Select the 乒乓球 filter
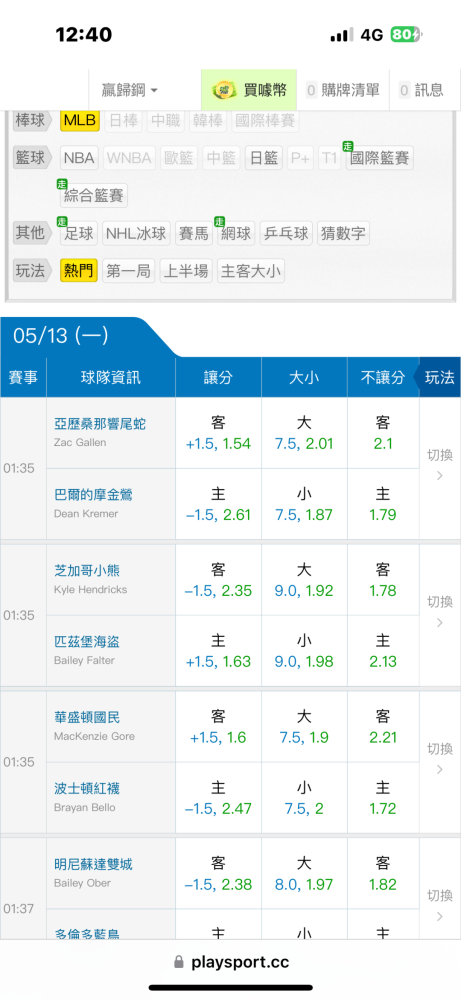The width and height of the screenshot is (461, 1000). coord(286,233)
